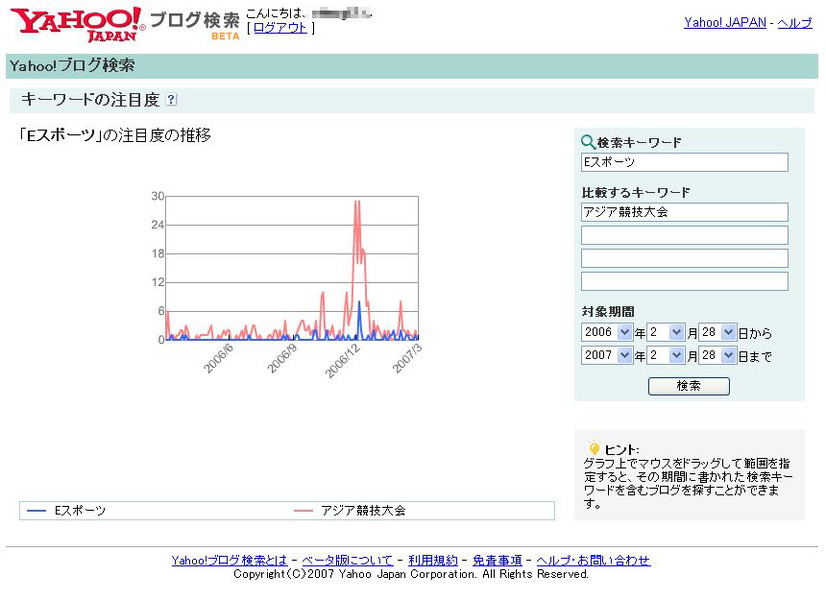Click the fourth empty comparison keyword field

[x=684, y=281]
